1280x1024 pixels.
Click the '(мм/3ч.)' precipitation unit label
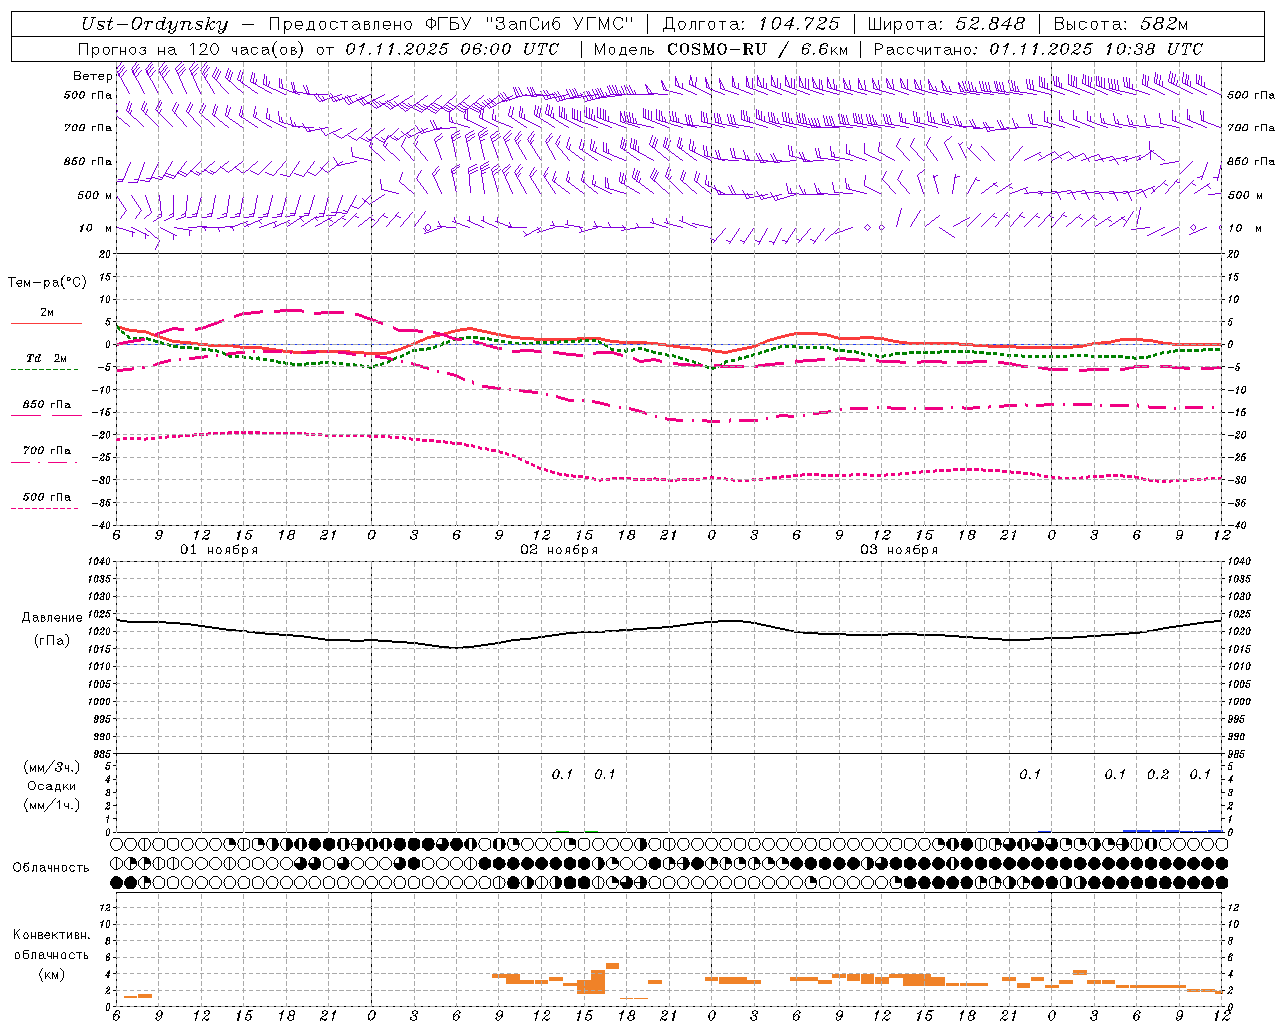[52, 767]
